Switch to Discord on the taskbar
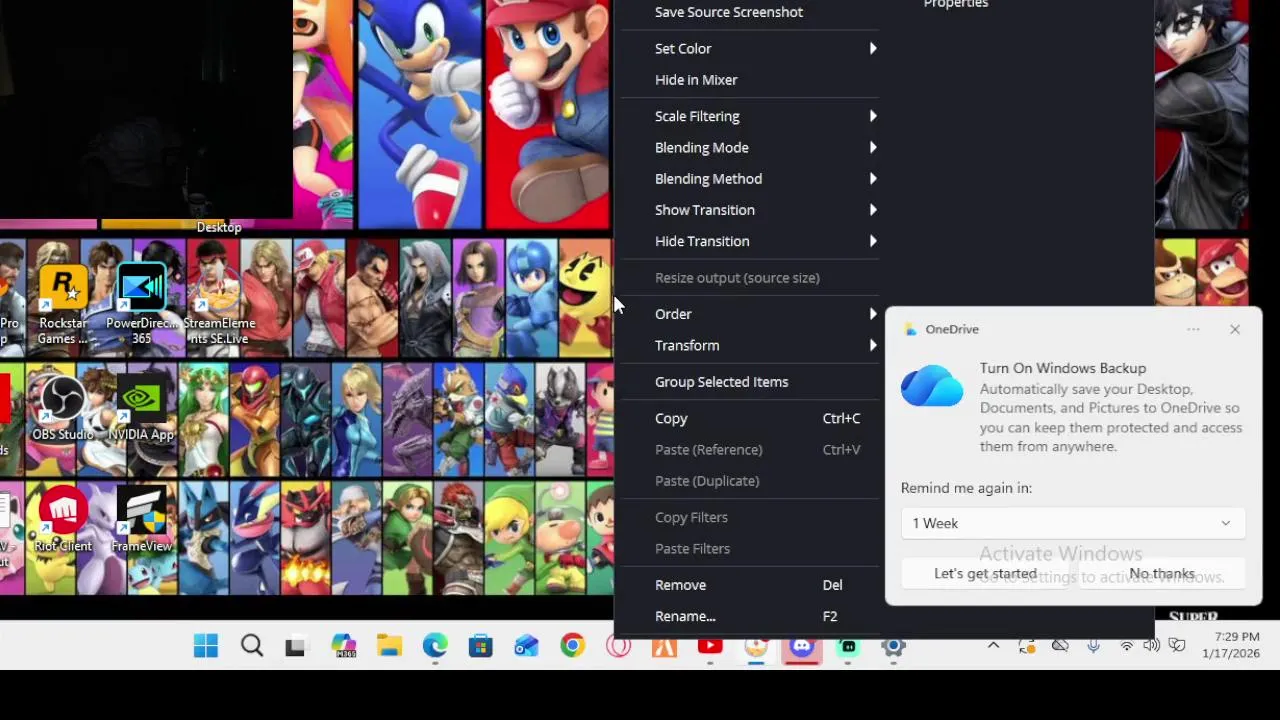The image size is (1280, 720). pos(802,647)
